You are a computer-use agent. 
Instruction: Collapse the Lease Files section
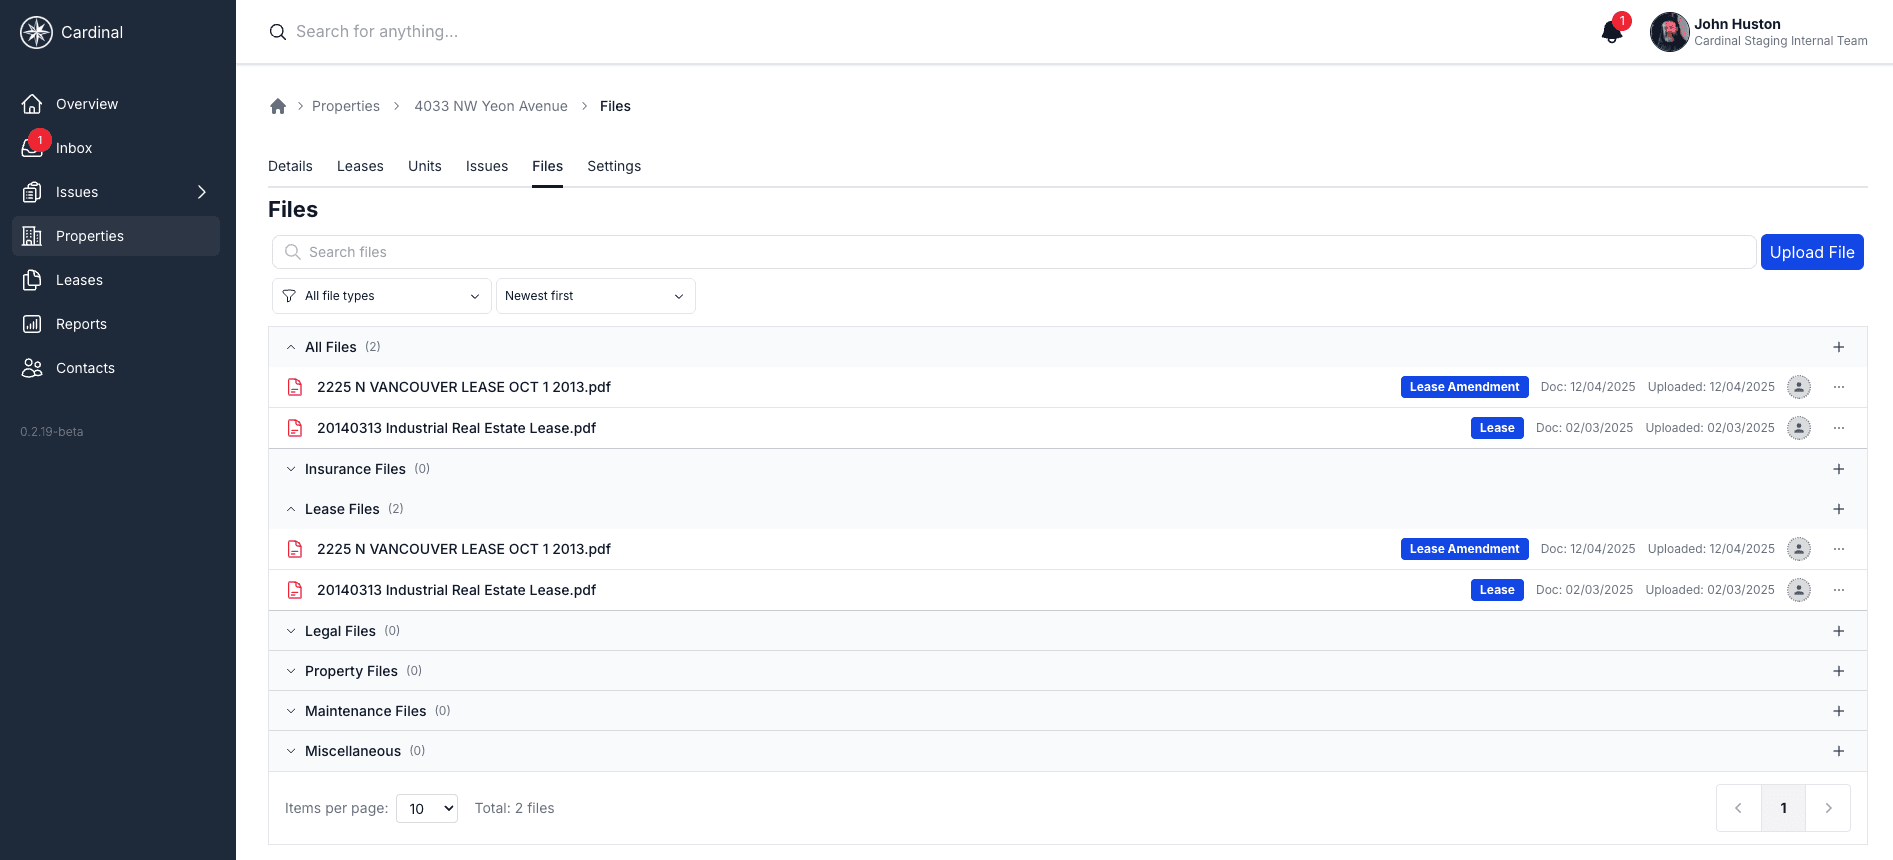pyautogui.click(x=291, y=509)
